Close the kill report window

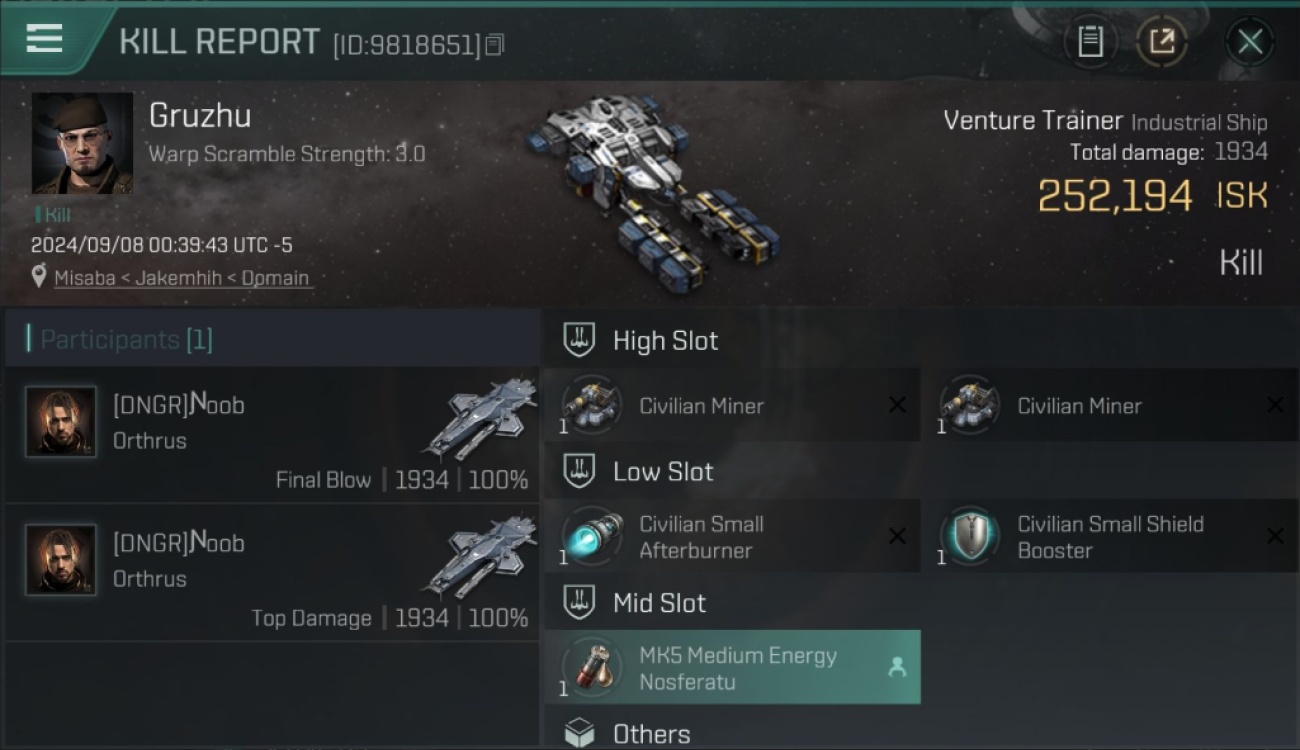[1249, 42]
